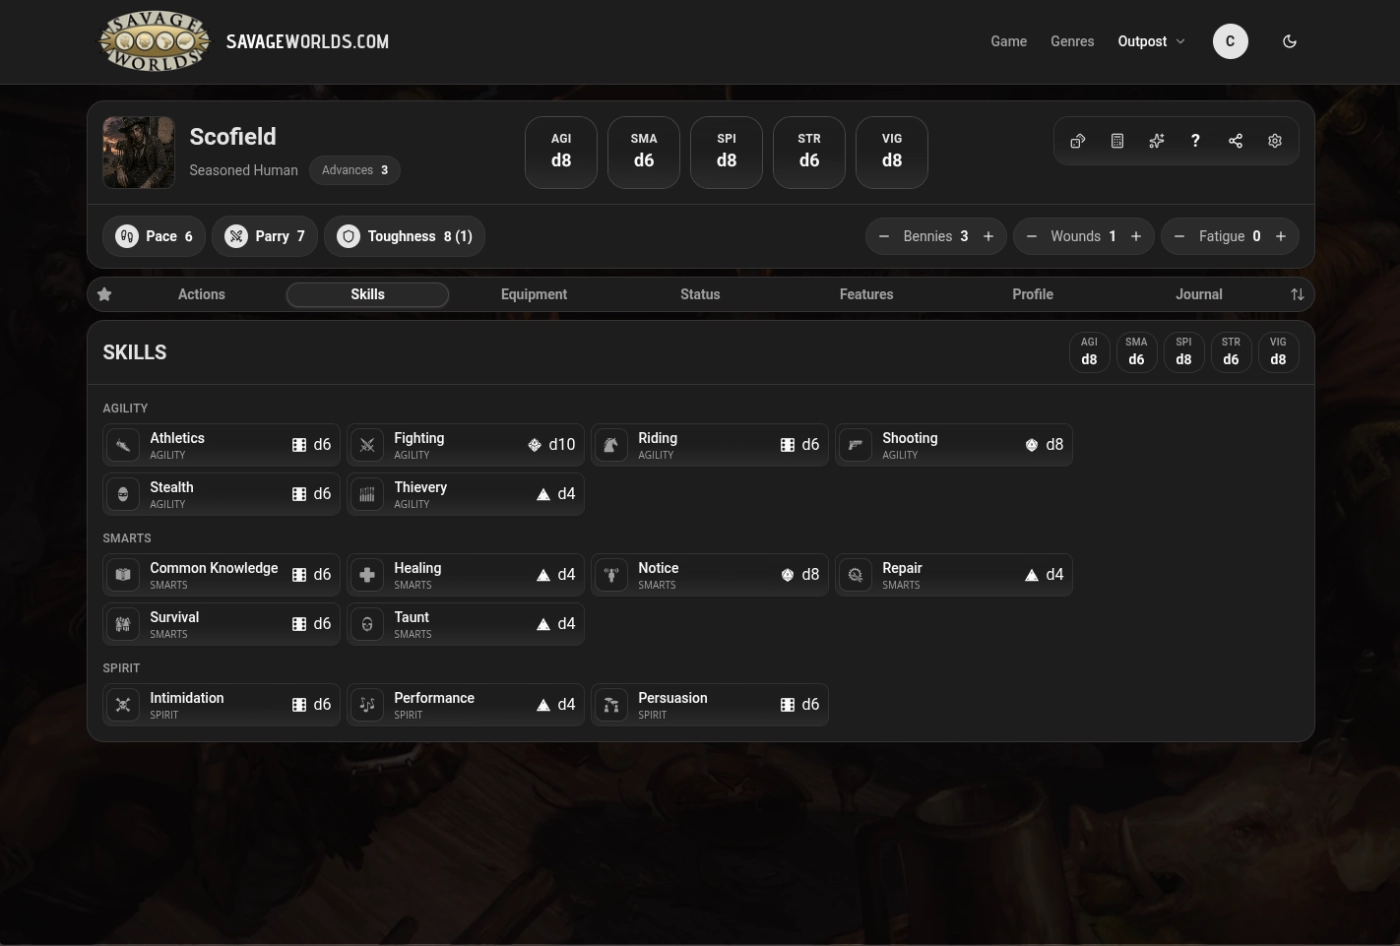Share the character using the share icon
Screen dimensions: 1400x946
1235,141
